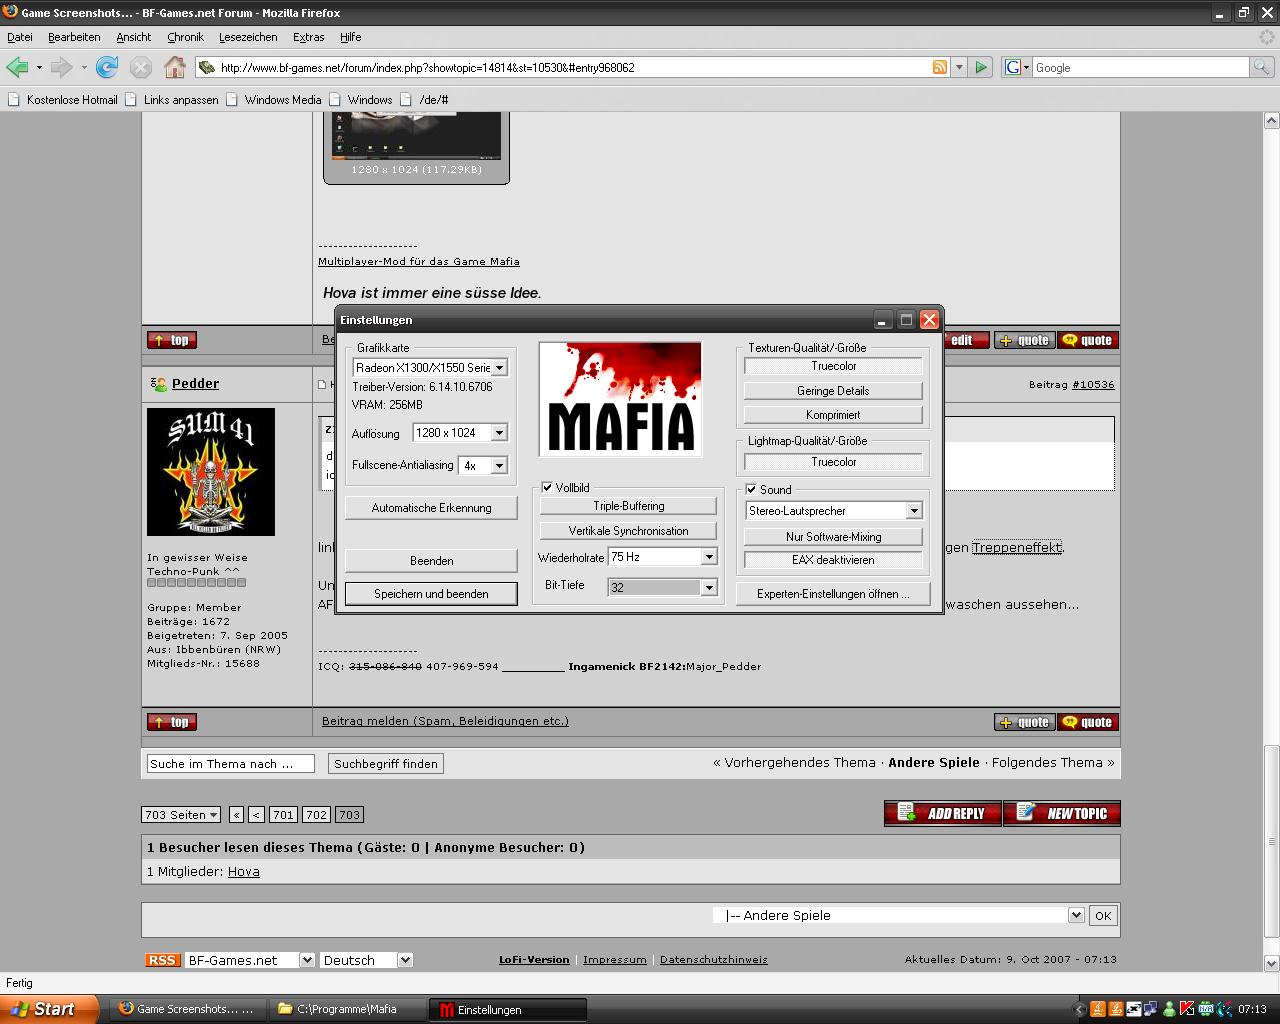Open the Stereo-Lautsprecher dropdown

pyautogui.click(x=833, y=511)
